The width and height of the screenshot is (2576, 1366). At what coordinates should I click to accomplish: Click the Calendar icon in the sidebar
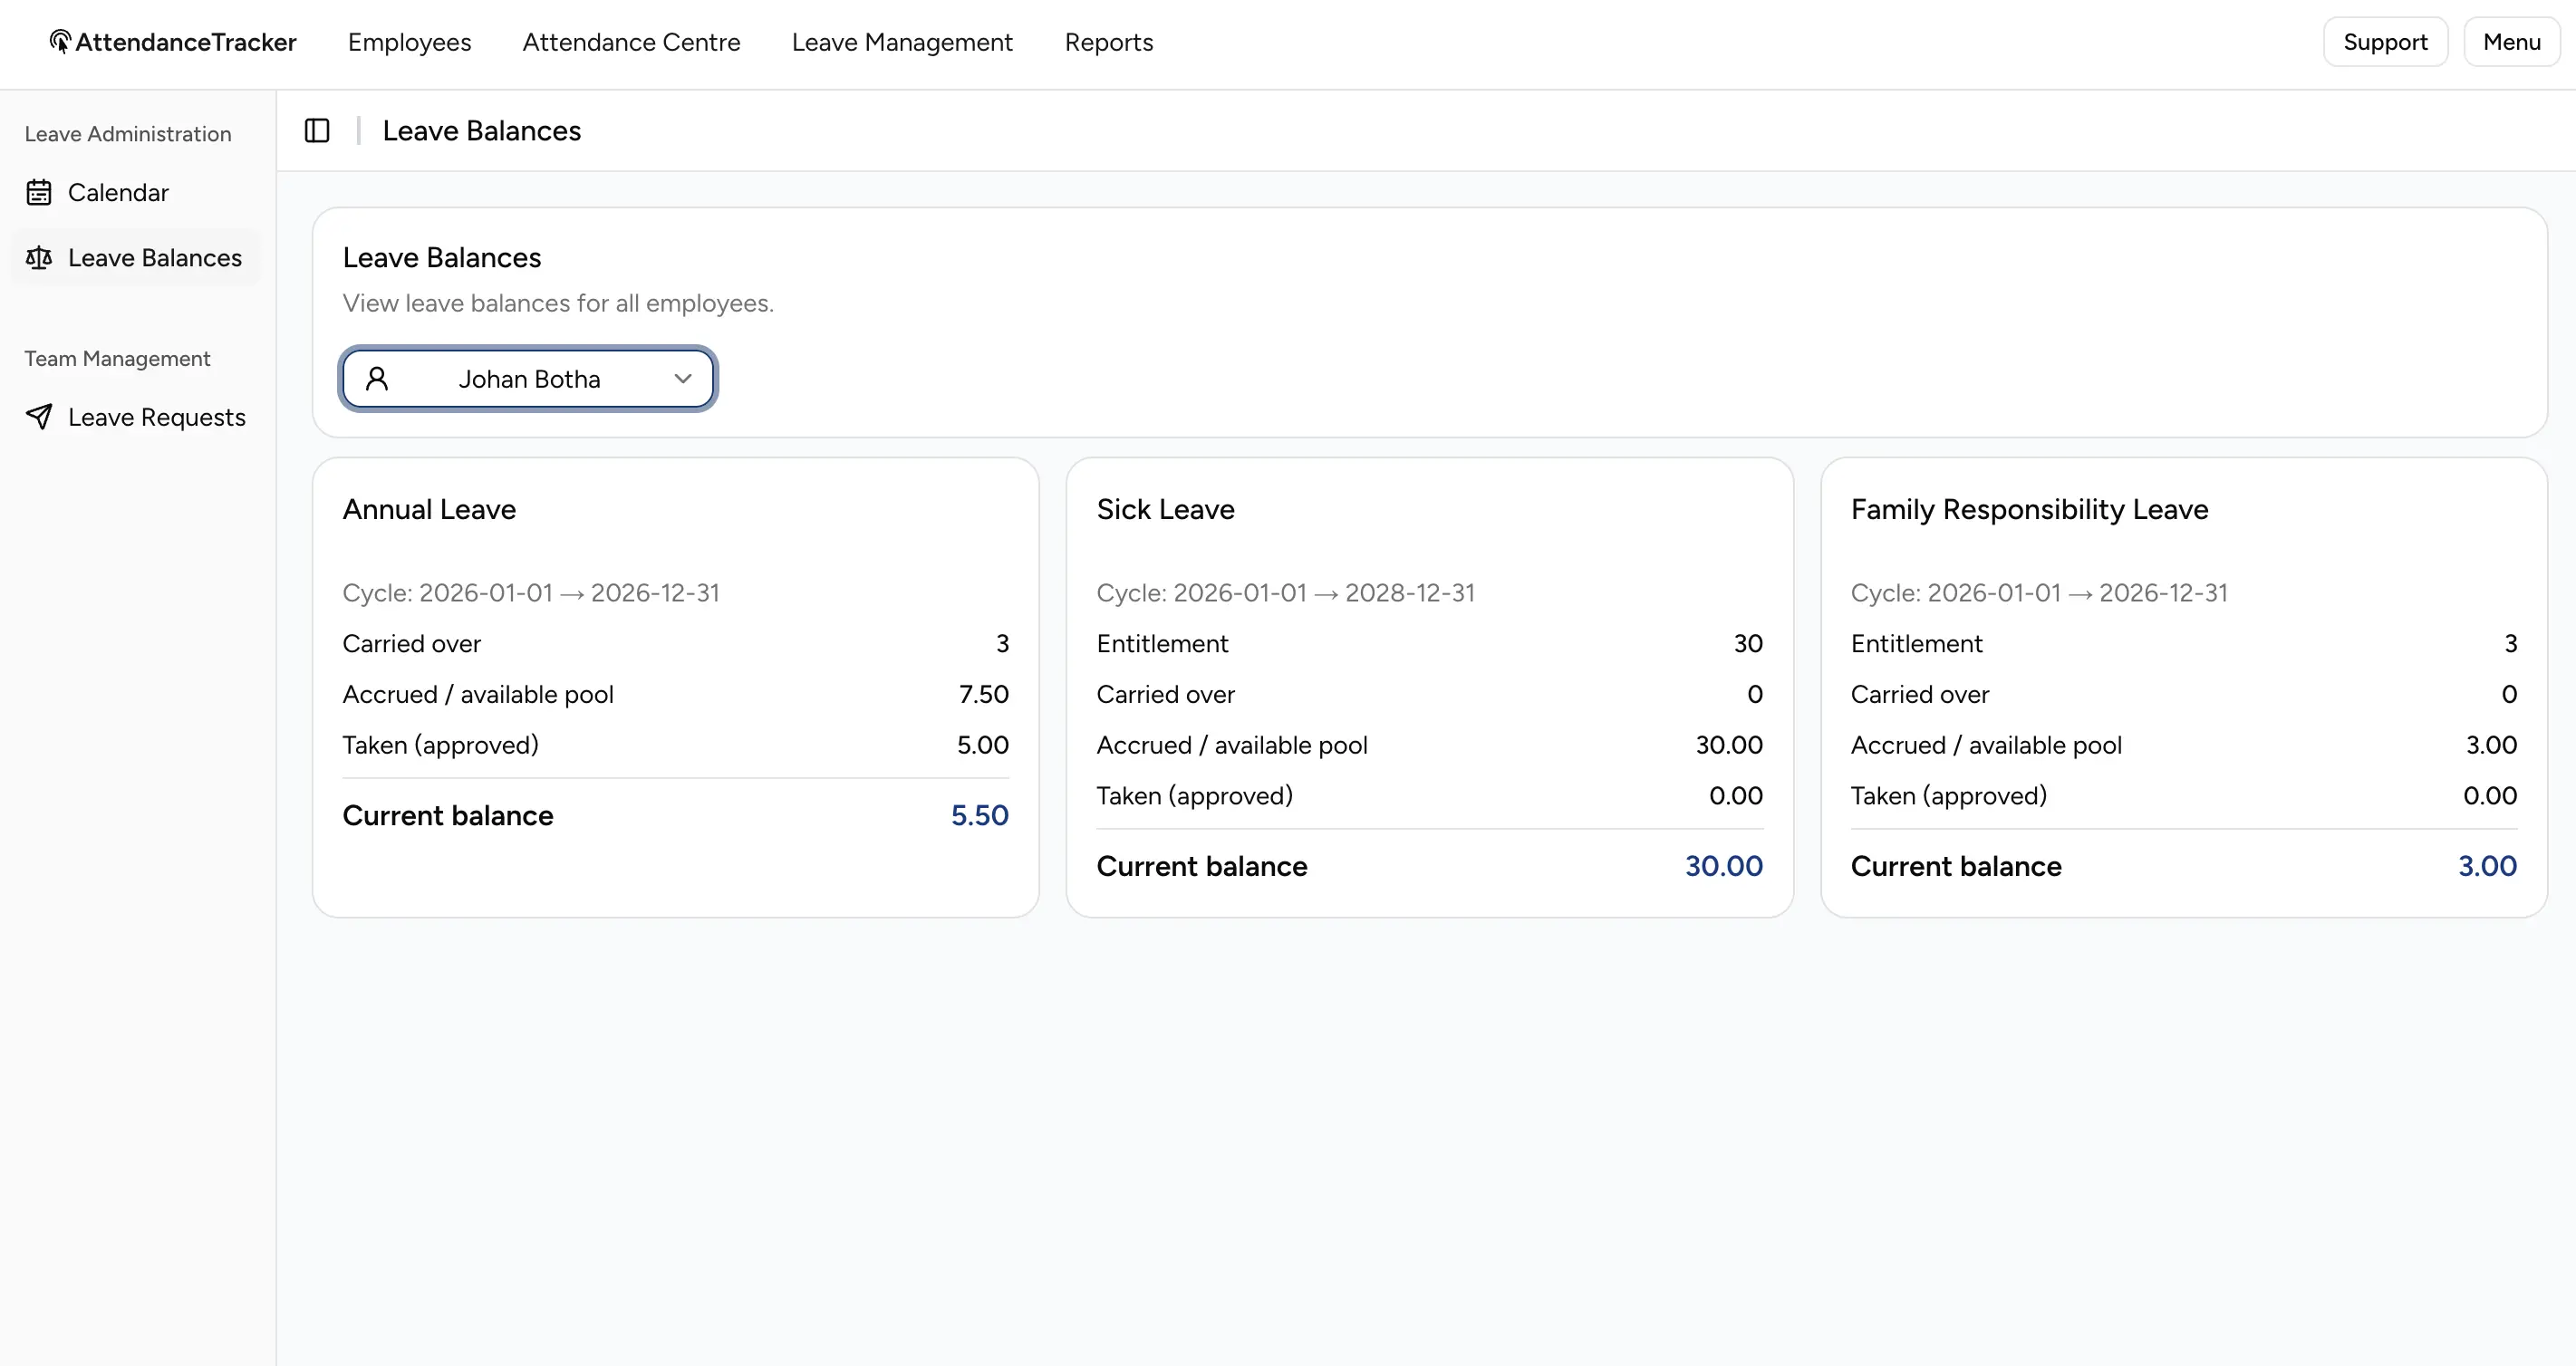pyautogui.click(x=39, y=192)
